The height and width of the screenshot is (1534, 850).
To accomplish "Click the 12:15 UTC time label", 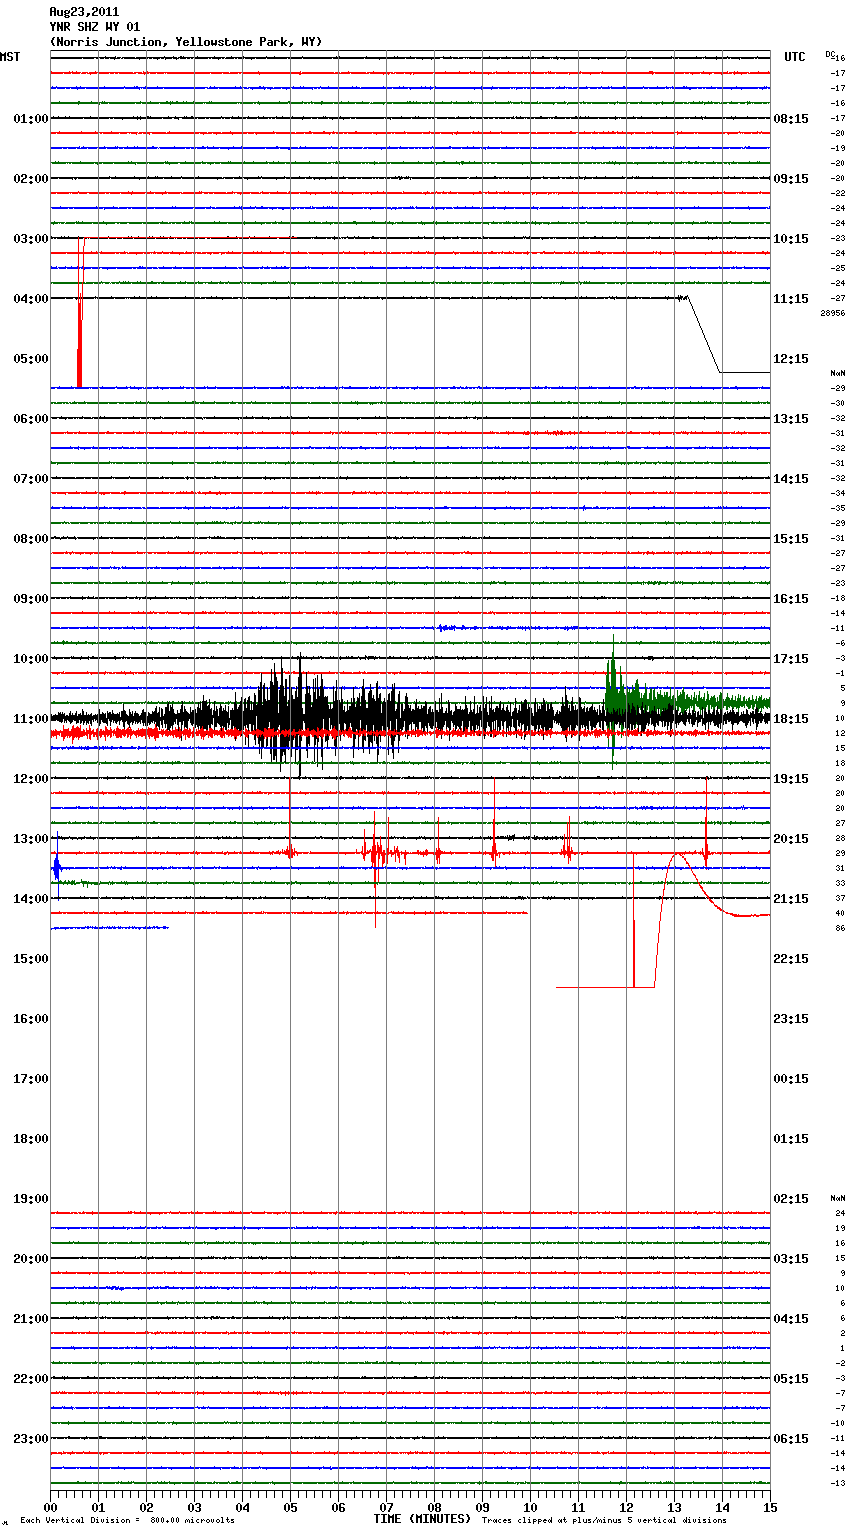I will pos(791,359).
